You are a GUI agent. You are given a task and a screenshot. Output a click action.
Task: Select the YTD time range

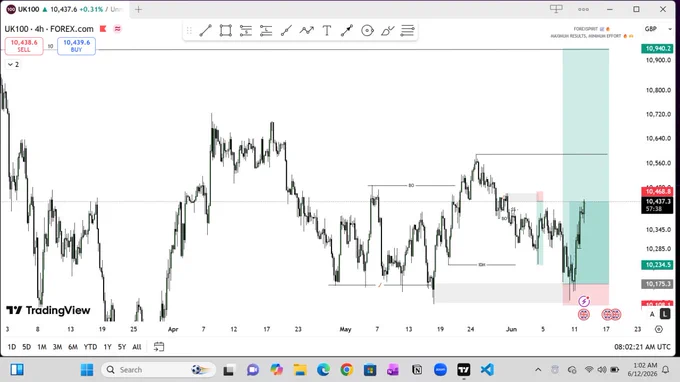(x=90, y=347)
